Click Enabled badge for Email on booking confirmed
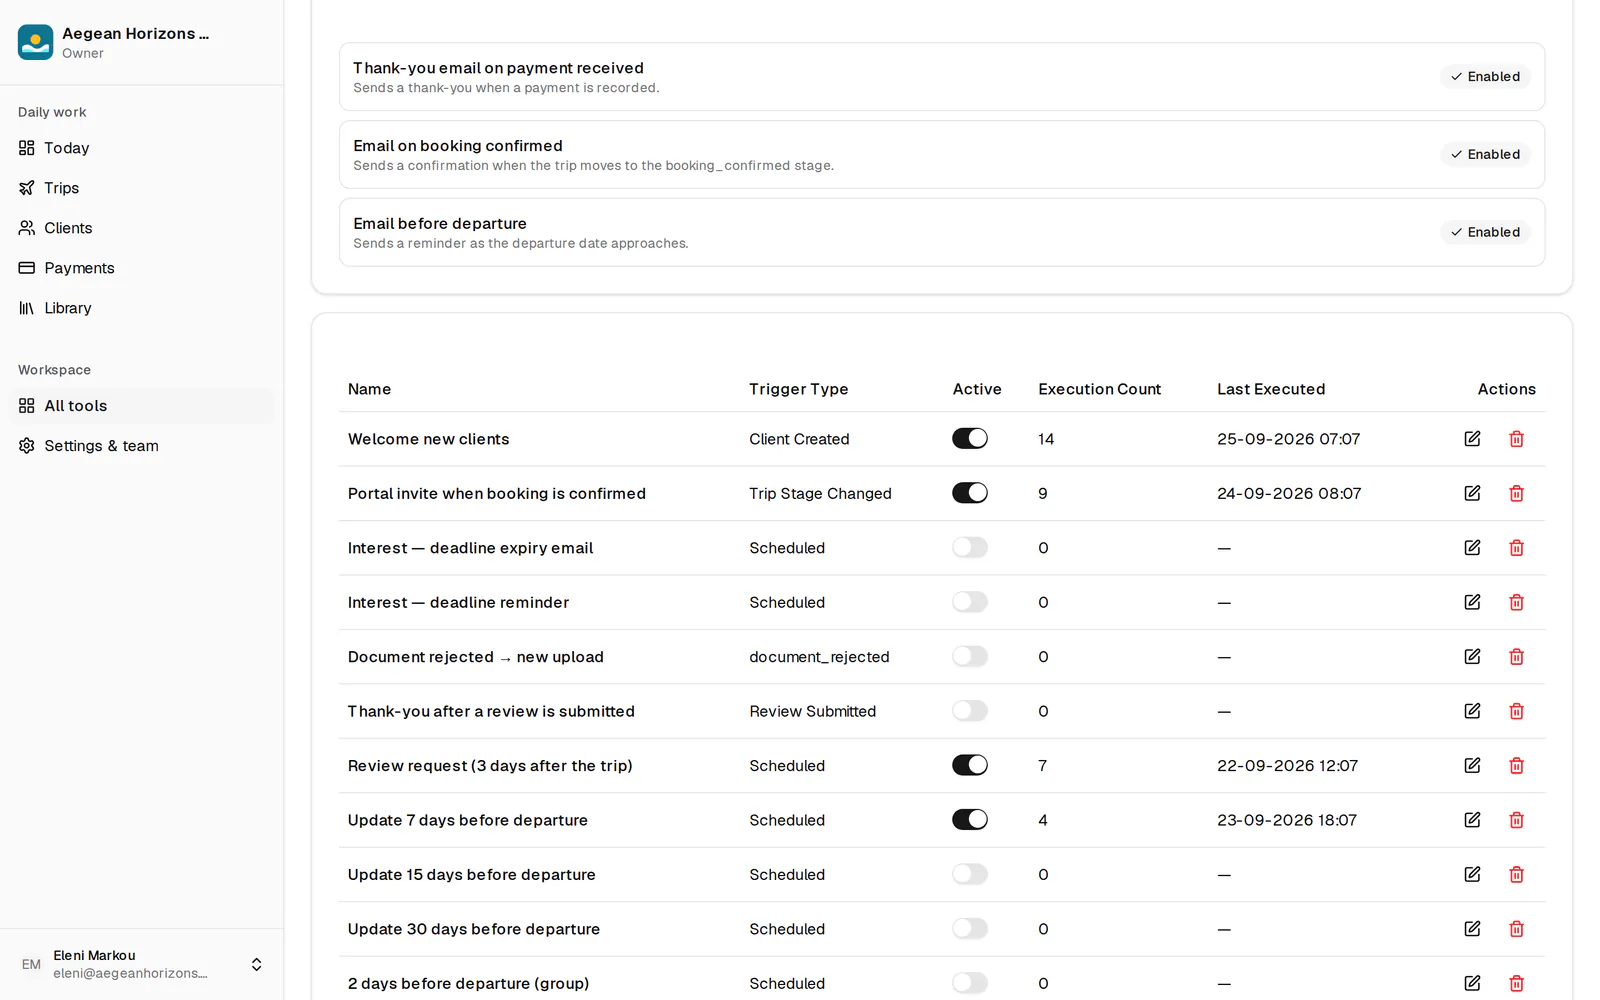Image resolution: width=1600 pixels, height=1000 pixels. 1485,155
